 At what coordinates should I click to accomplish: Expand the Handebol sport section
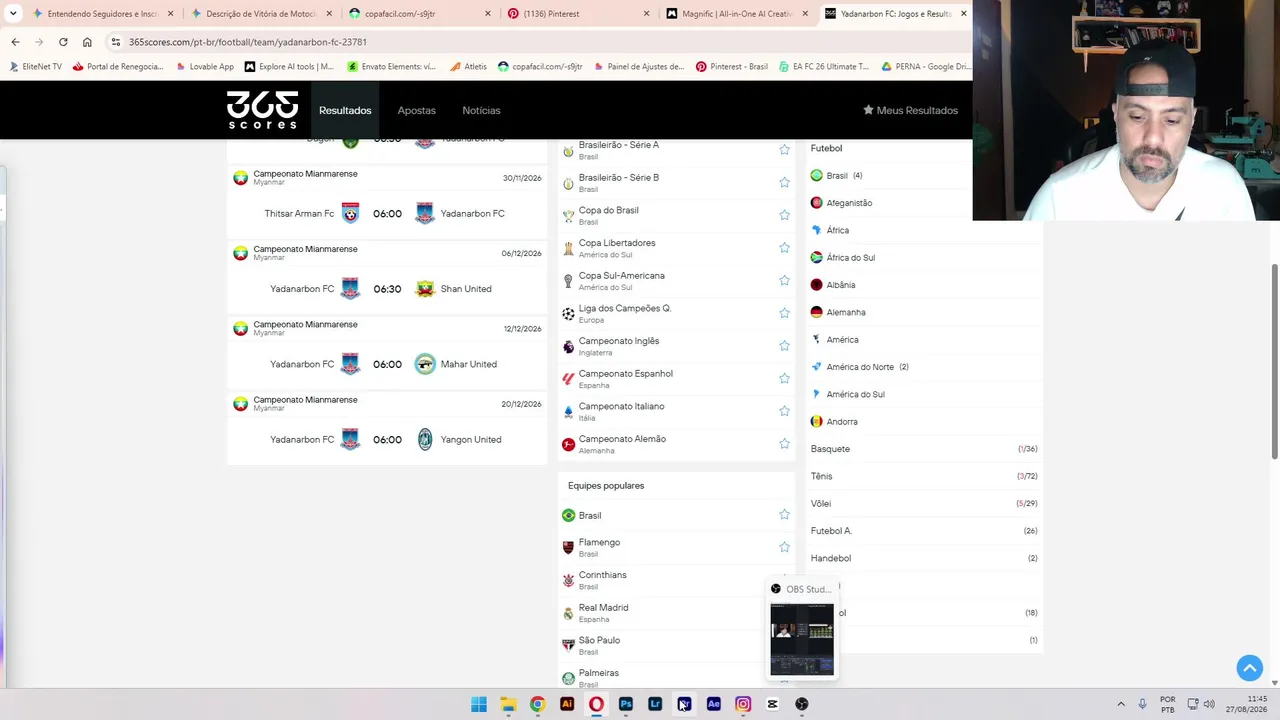[925, 558]
